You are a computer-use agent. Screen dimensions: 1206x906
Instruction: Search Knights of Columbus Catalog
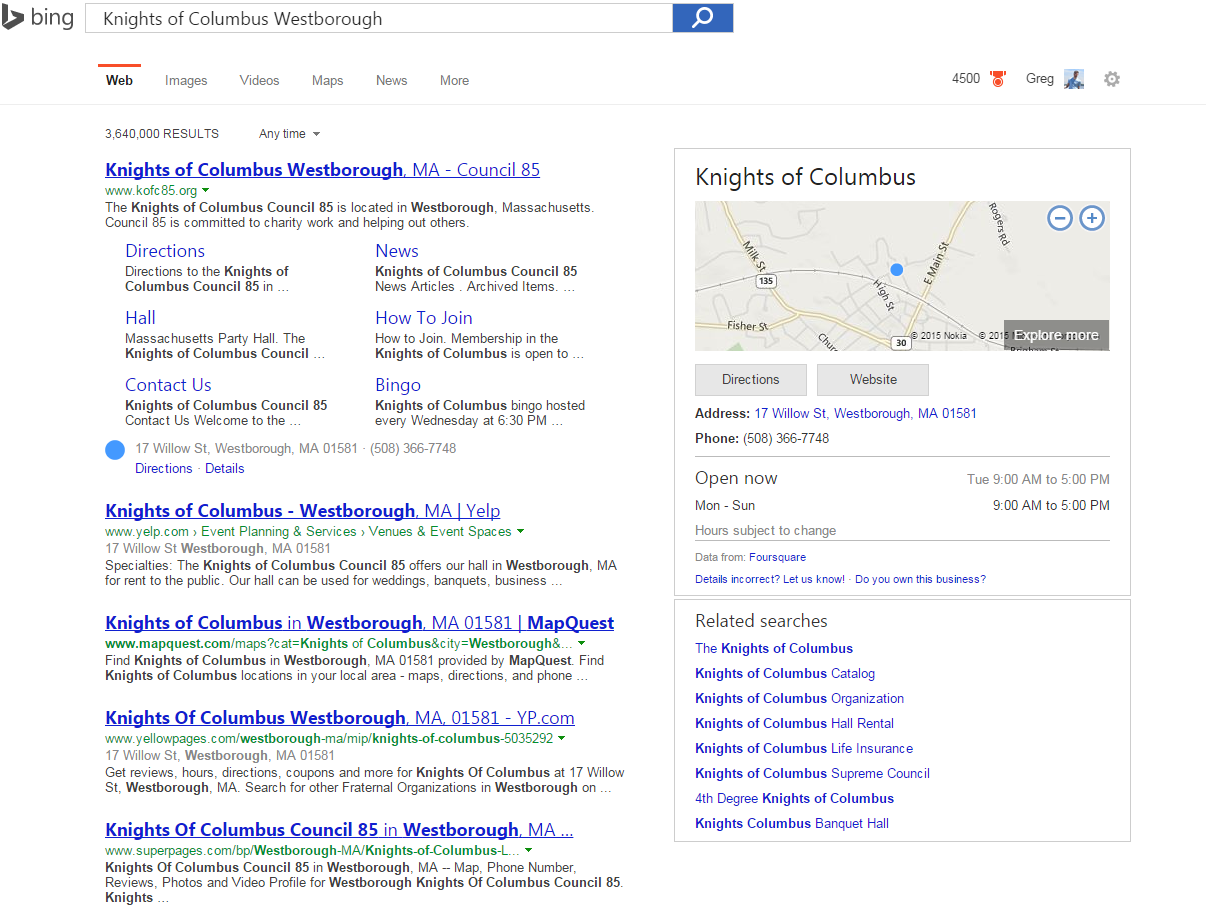785,673
